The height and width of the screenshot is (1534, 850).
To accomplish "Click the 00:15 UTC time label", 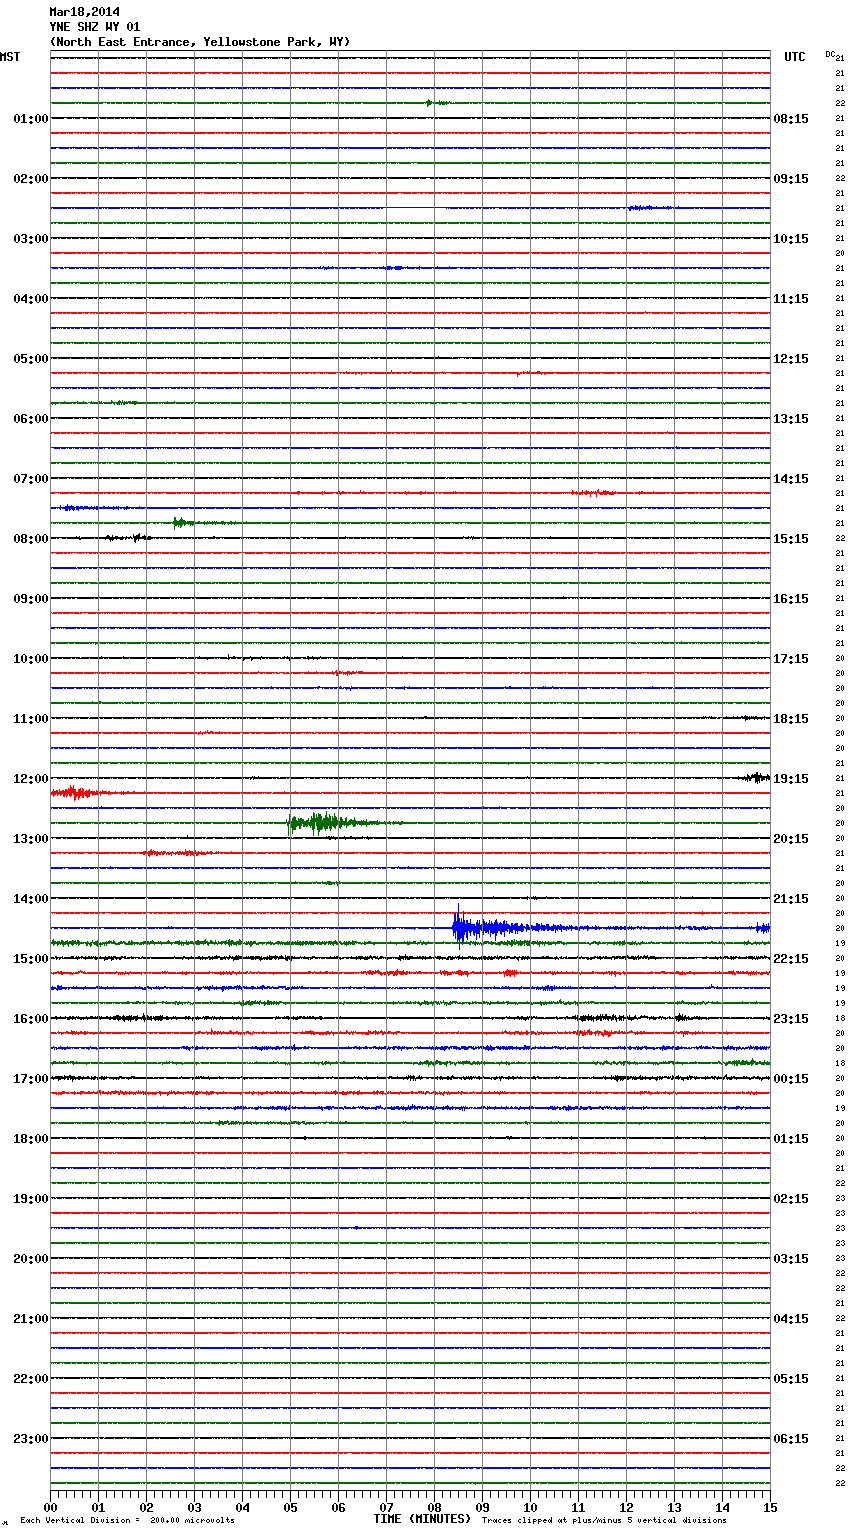I will [791, 1079].
